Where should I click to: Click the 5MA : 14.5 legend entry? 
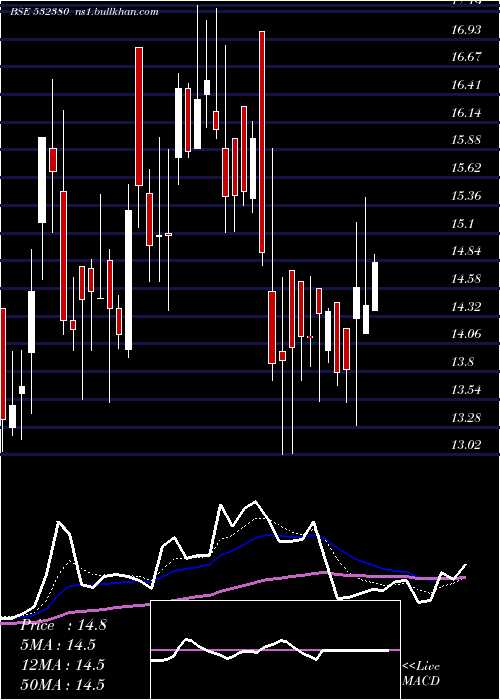58,645
